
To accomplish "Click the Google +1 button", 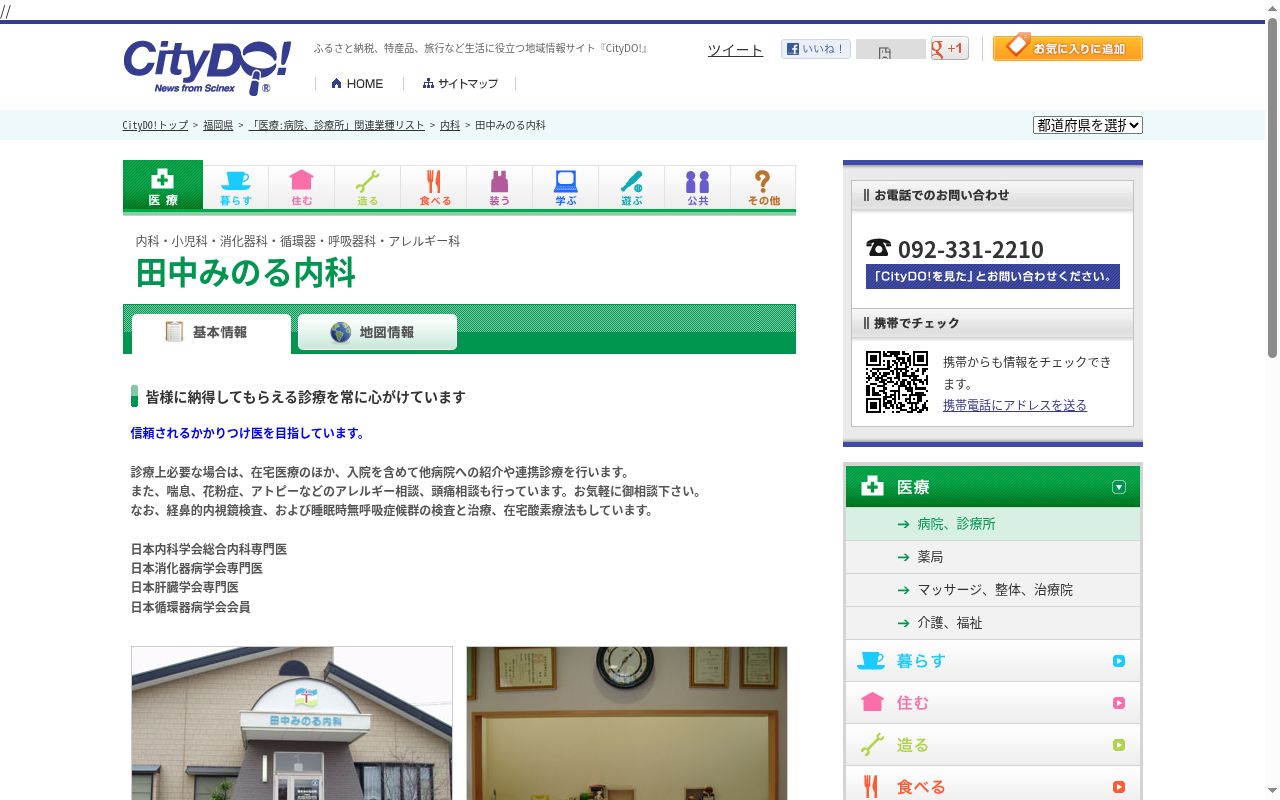I will point(949,48).
